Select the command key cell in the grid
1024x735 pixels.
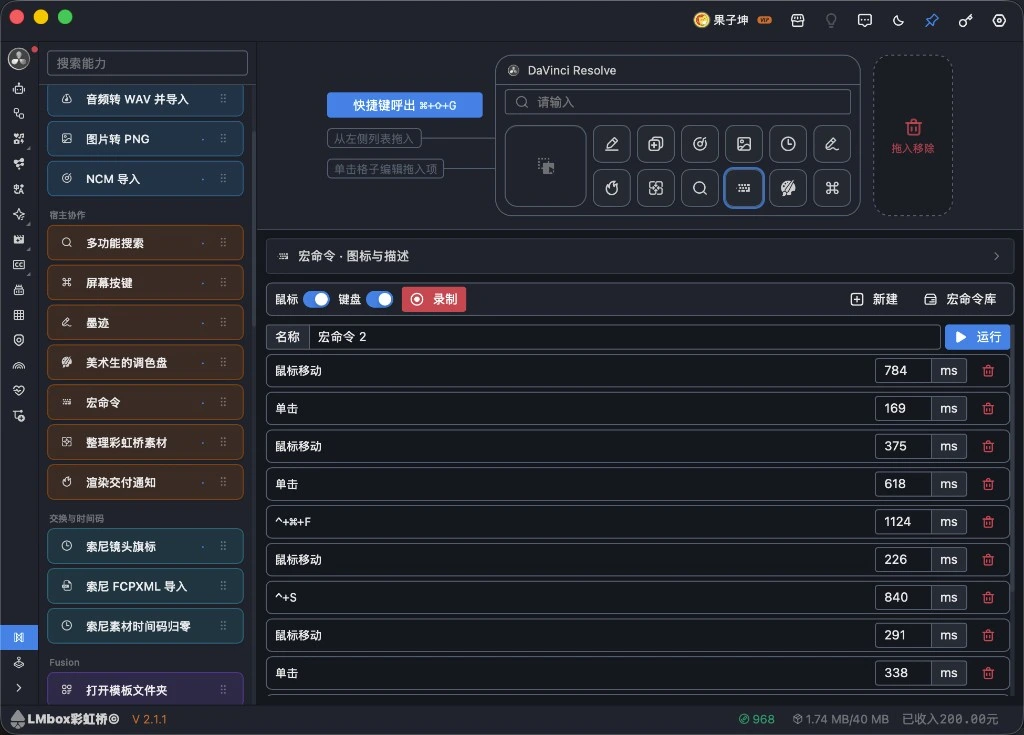pyautogui.click(x=832, y=188)
